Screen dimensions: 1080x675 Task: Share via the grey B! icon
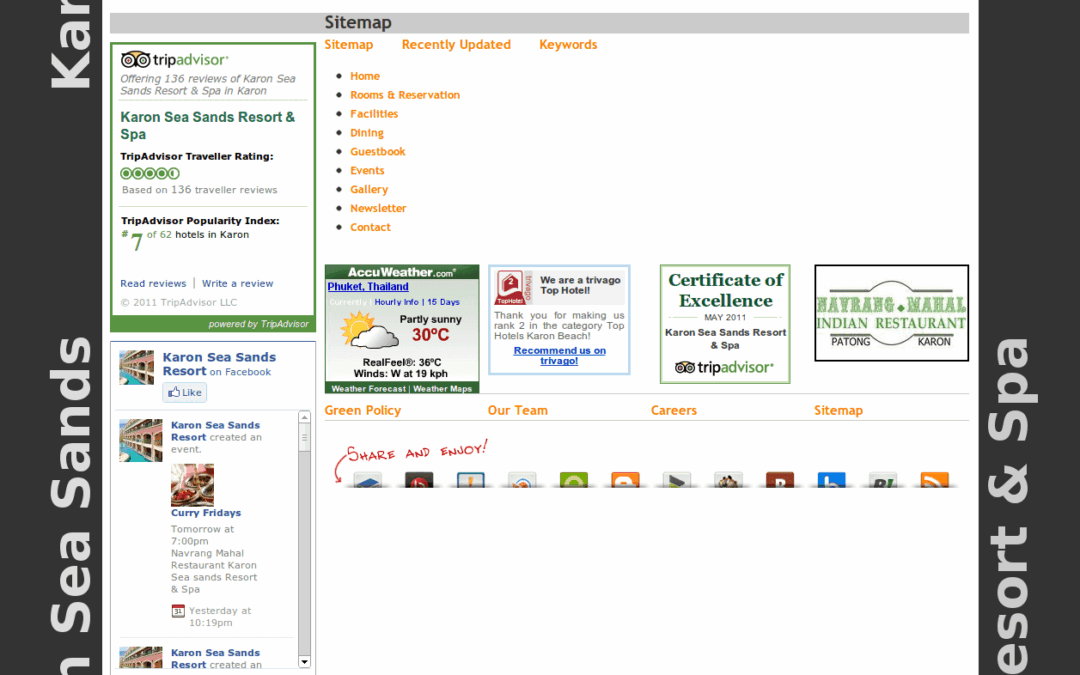(x=883, y=480)
